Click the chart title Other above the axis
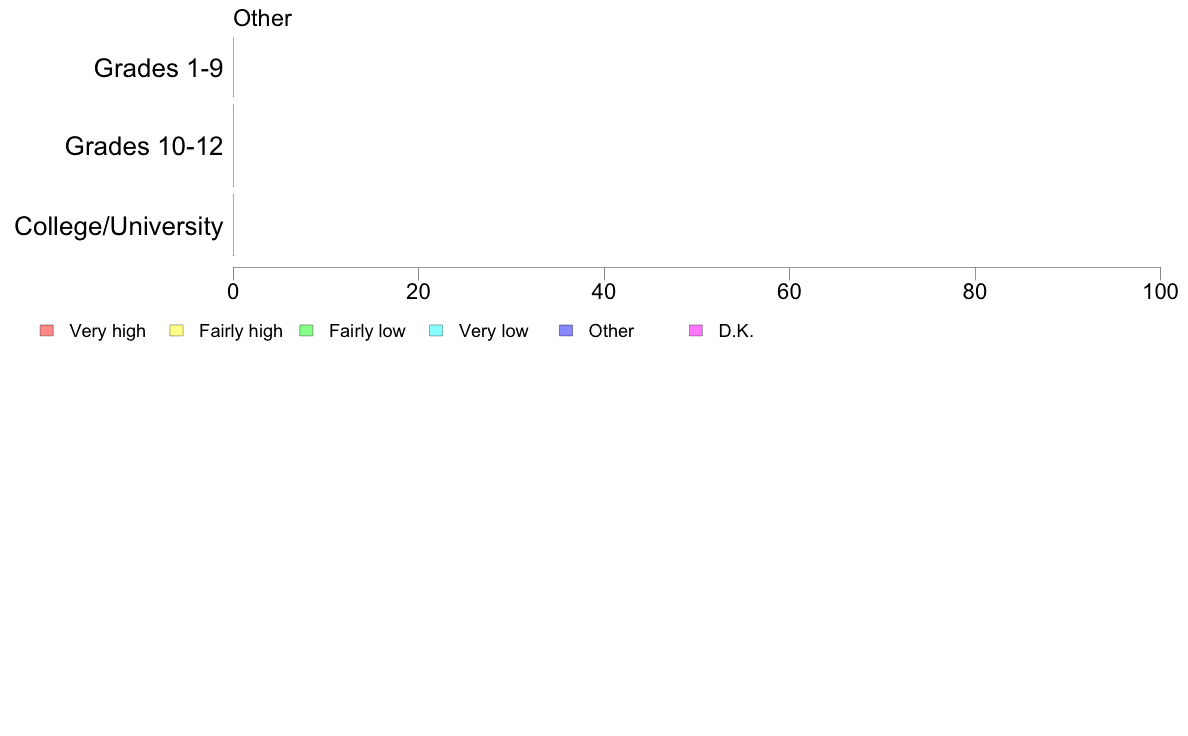Screen dimensions: 1188x736 coord(262,18)
